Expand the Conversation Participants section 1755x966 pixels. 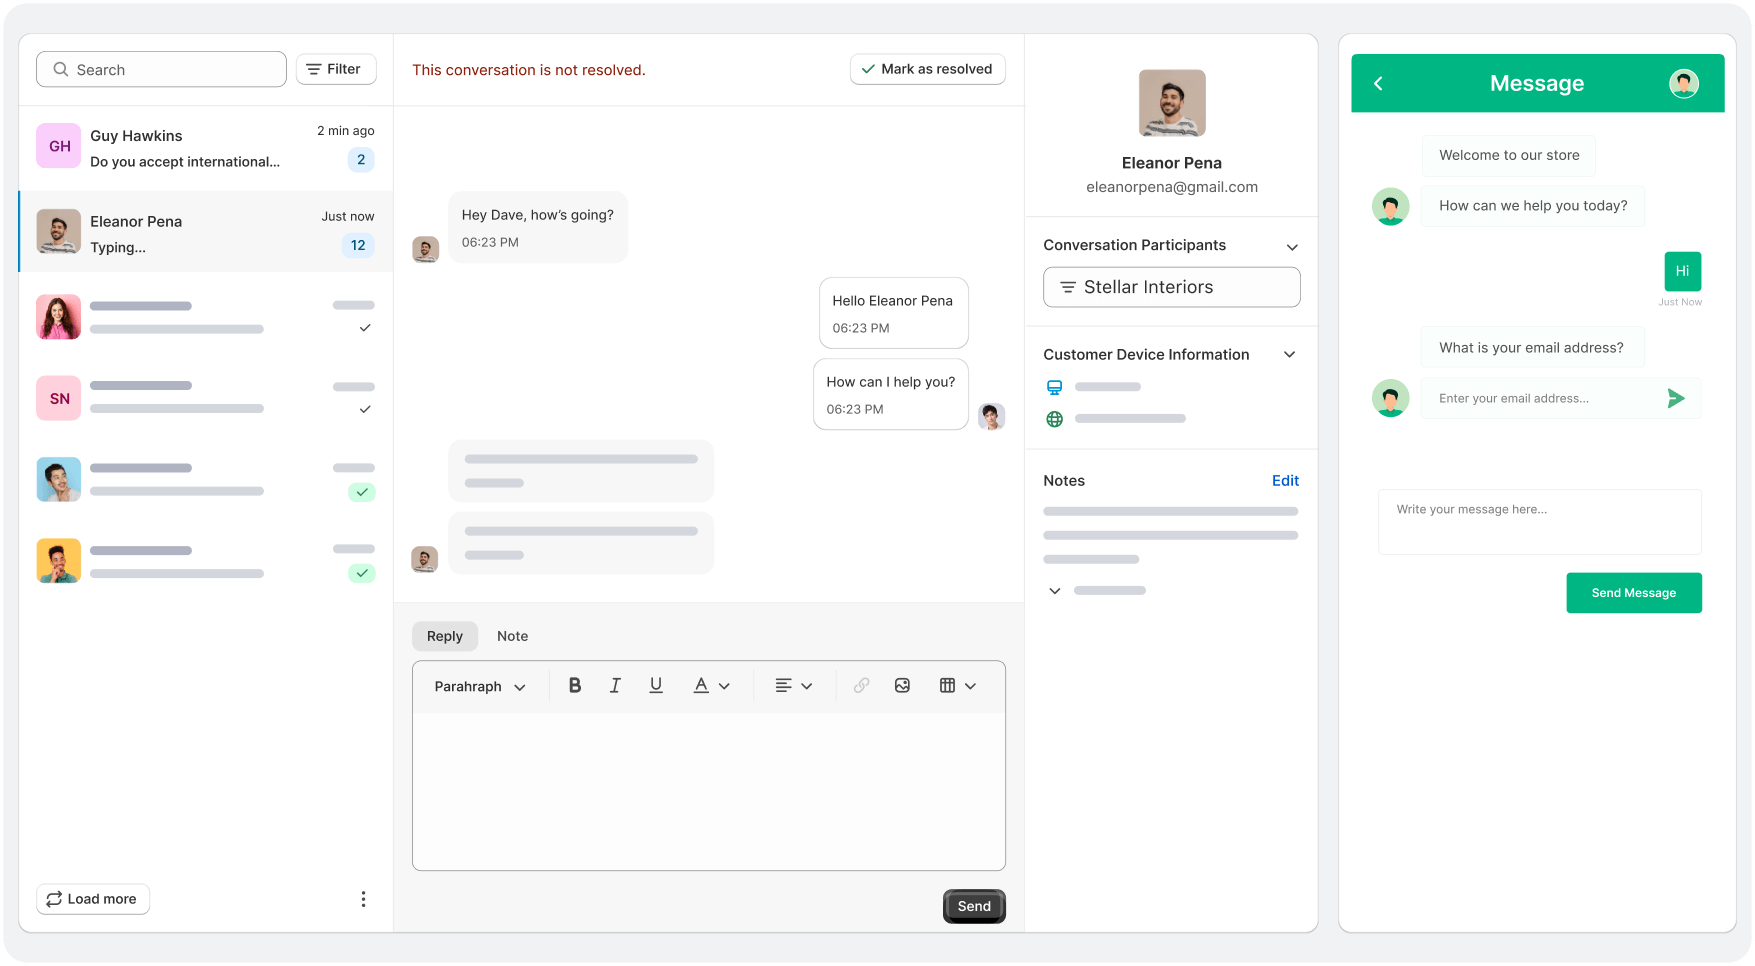[x=1291, y=246]
